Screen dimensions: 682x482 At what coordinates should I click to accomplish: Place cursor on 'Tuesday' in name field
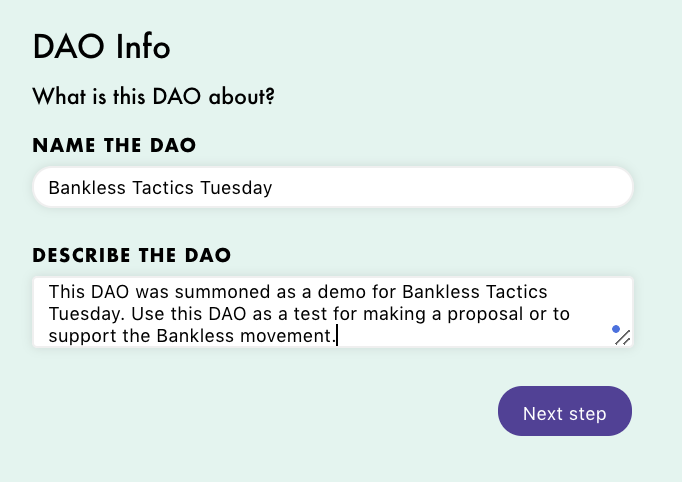click(x=236, y=188)
